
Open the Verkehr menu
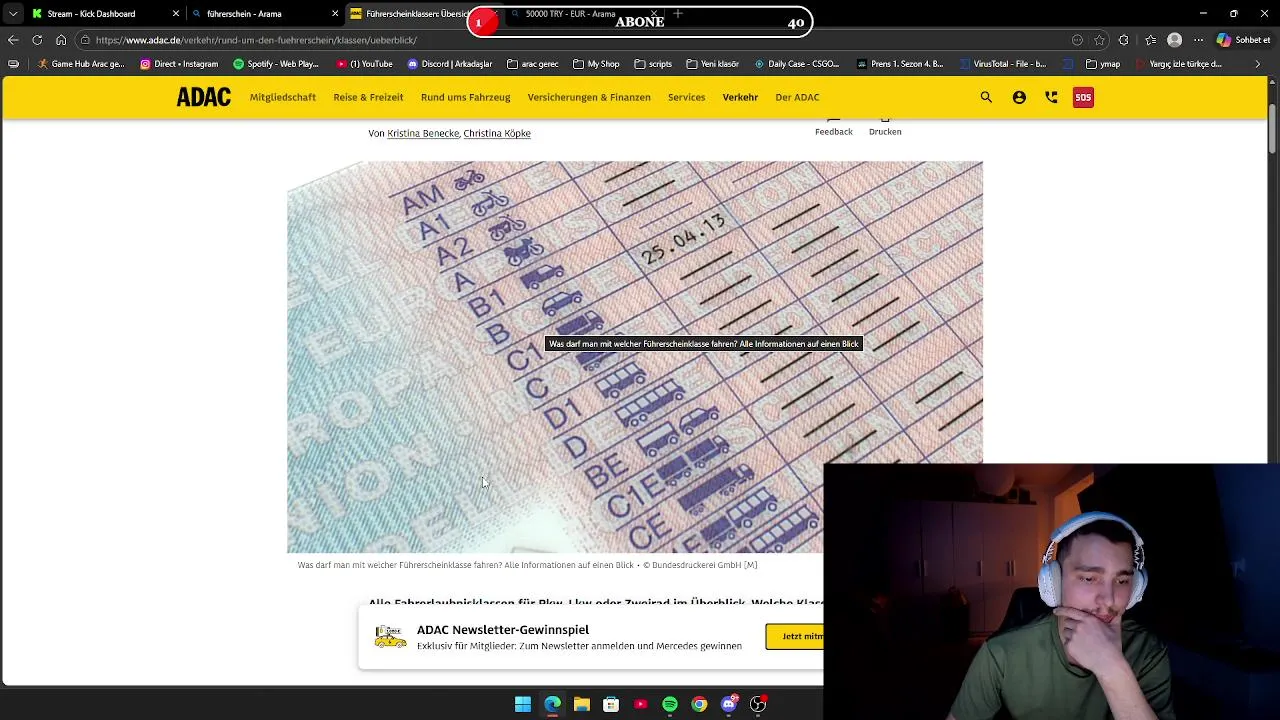740,97
